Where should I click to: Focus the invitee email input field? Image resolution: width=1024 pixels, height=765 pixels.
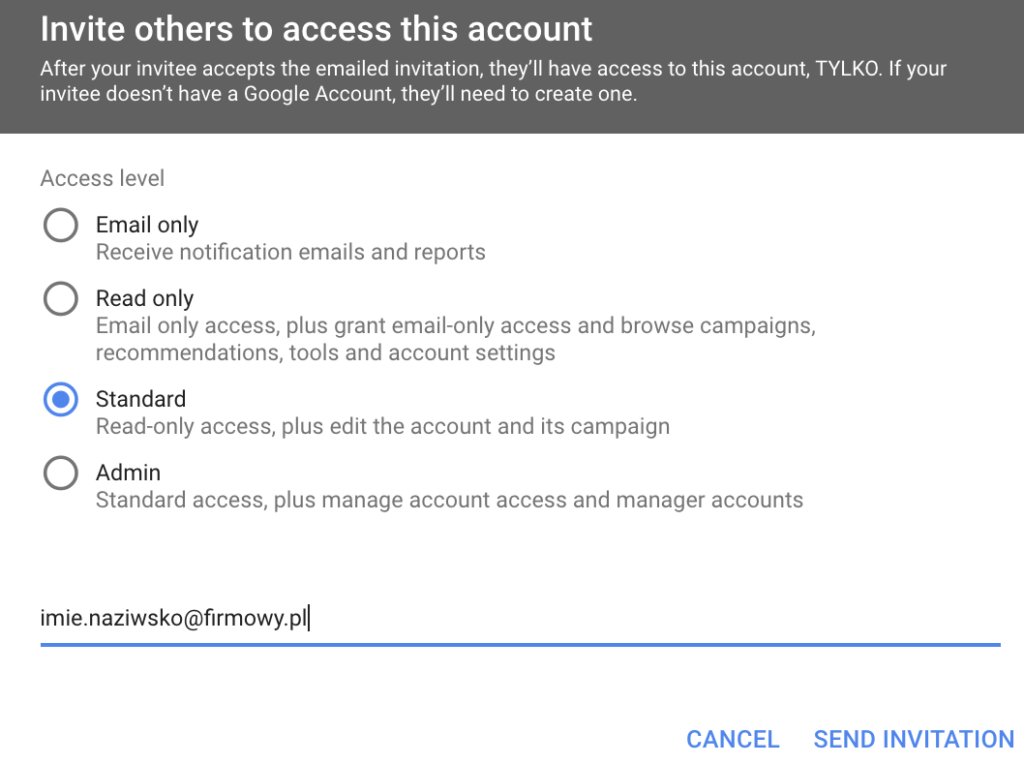click(x=520, y=619)
